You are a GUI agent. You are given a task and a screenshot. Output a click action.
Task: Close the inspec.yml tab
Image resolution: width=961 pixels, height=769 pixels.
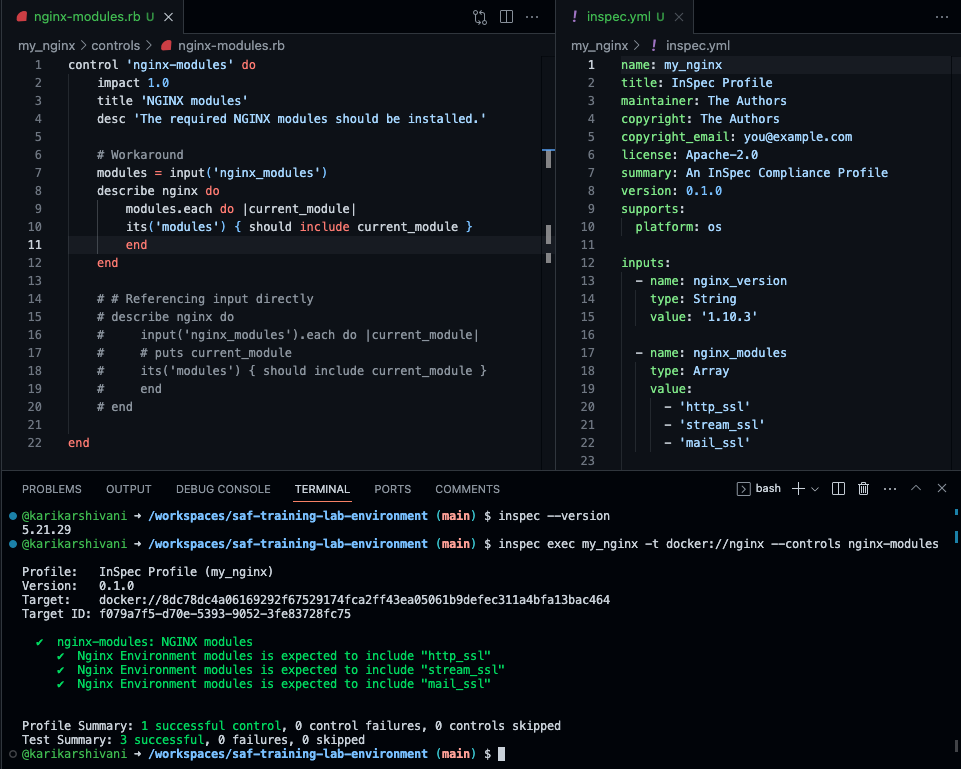pyautogui.click(x=681, y=17)
